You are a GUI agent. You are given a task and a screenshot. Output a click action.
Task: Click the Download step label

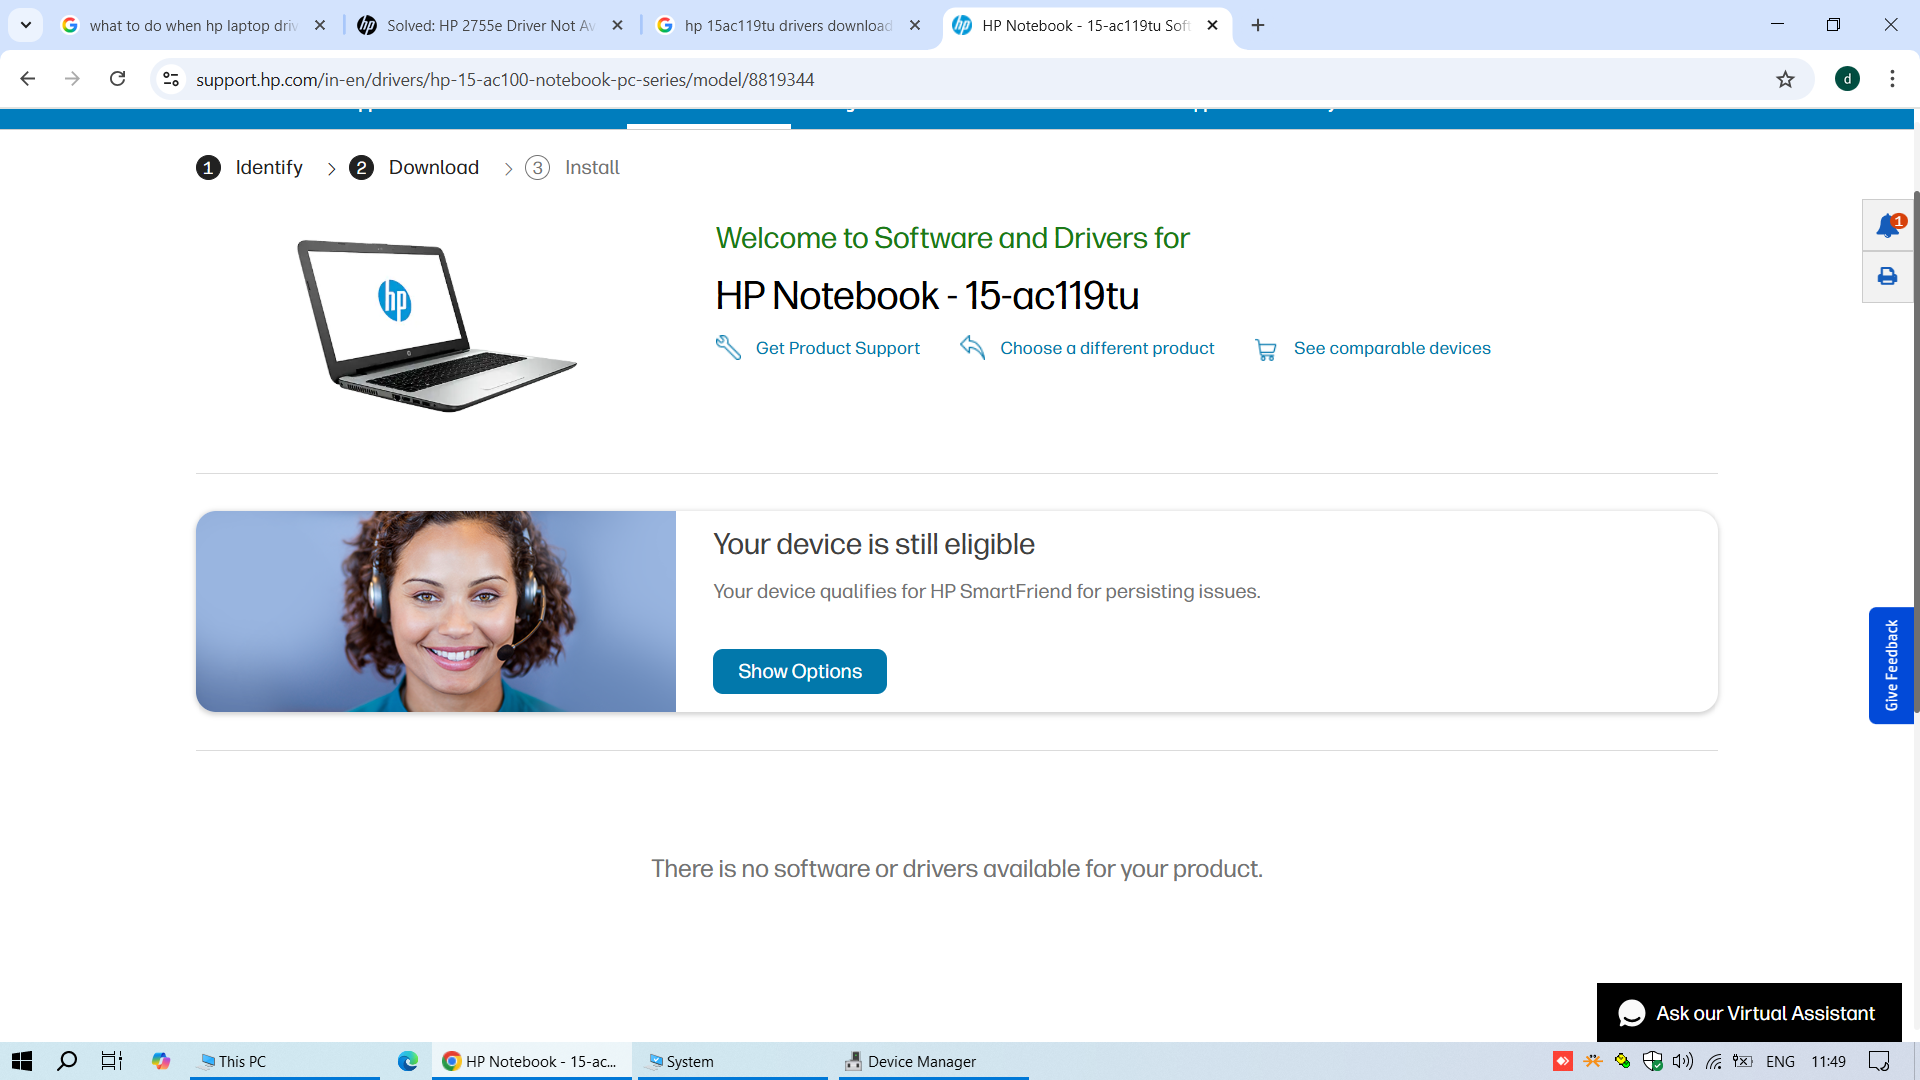point(434,168)
